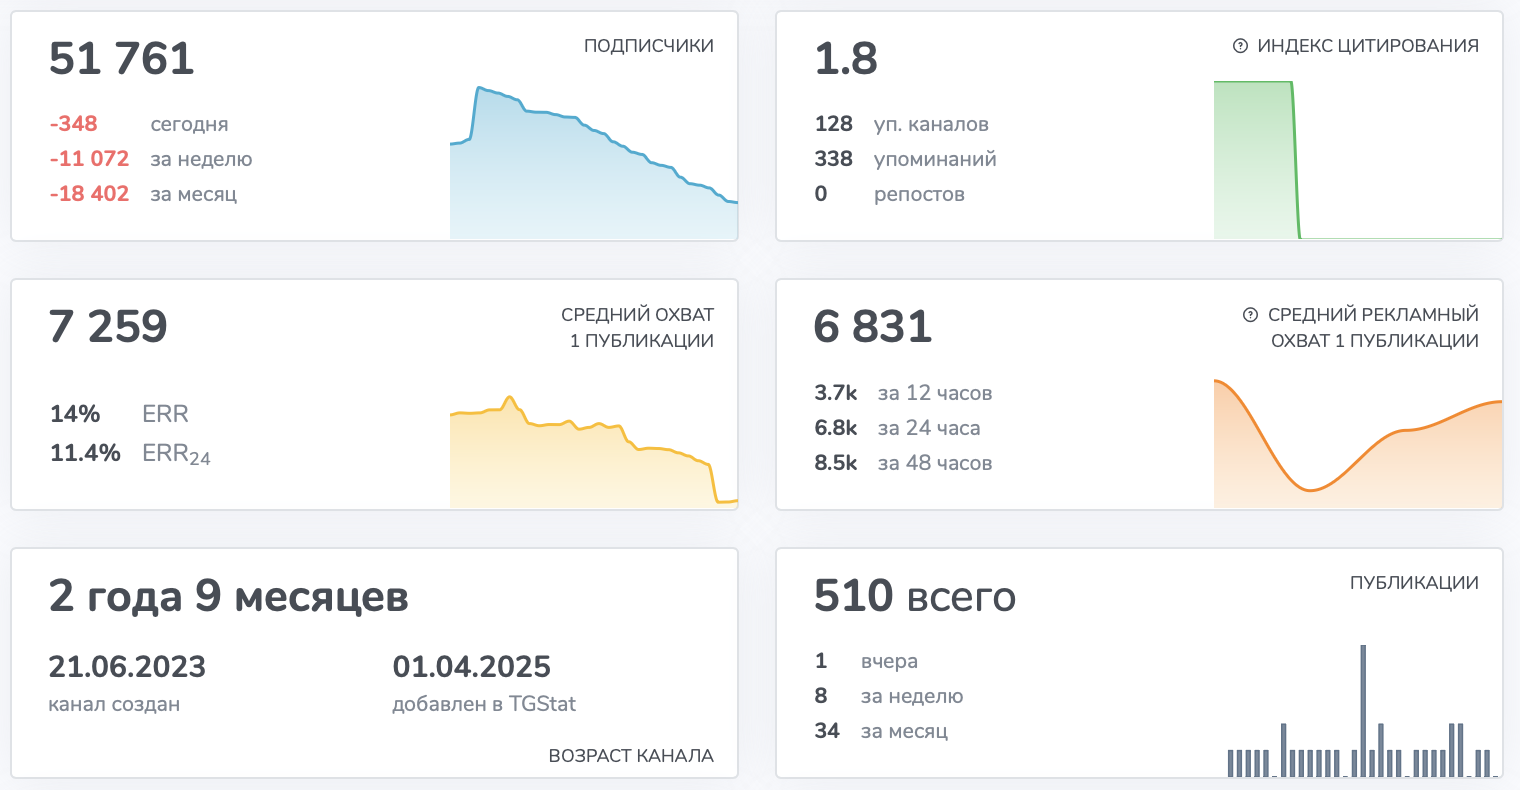This screenshot has height=790, width=1520.
Task: Open the citation index green chart
Action: click(x=1358, y=160)
